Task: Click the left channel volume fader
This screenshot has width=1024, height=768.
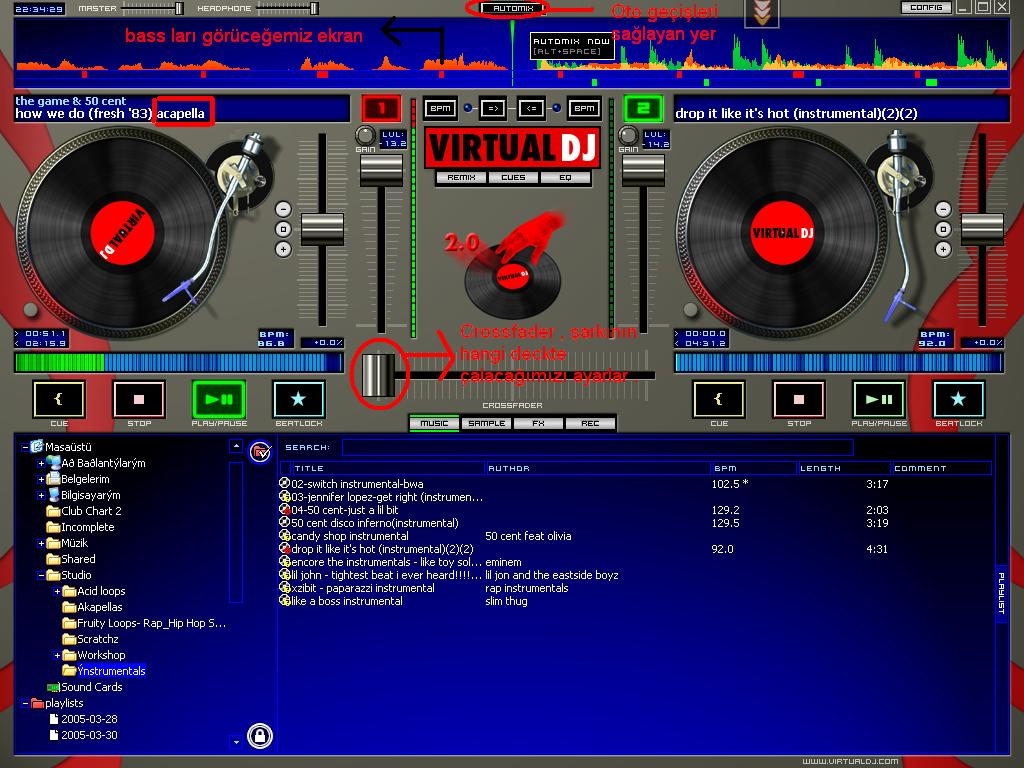Action: pyautogui.click(x=381, y=170)
